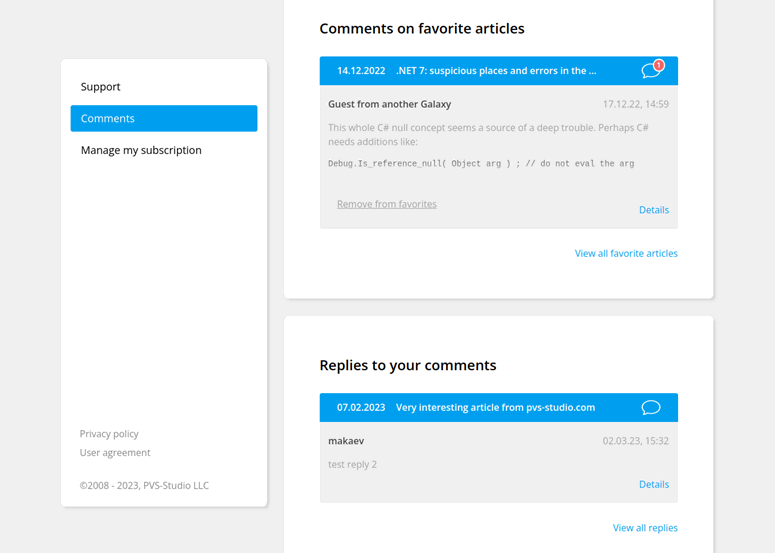Click Remove from favorites
This screenshot has height=553, width=775.
386,204
